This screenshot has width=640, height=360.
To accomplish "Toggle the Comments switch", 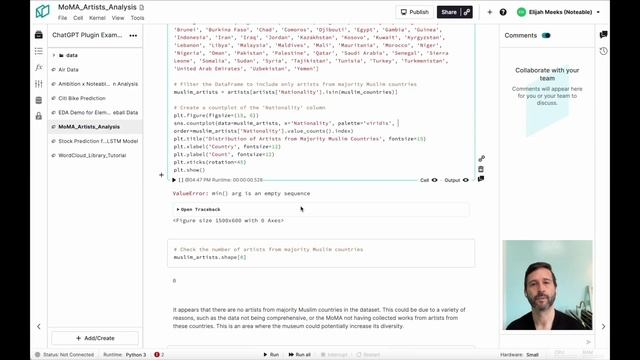I will pos(546,36).
